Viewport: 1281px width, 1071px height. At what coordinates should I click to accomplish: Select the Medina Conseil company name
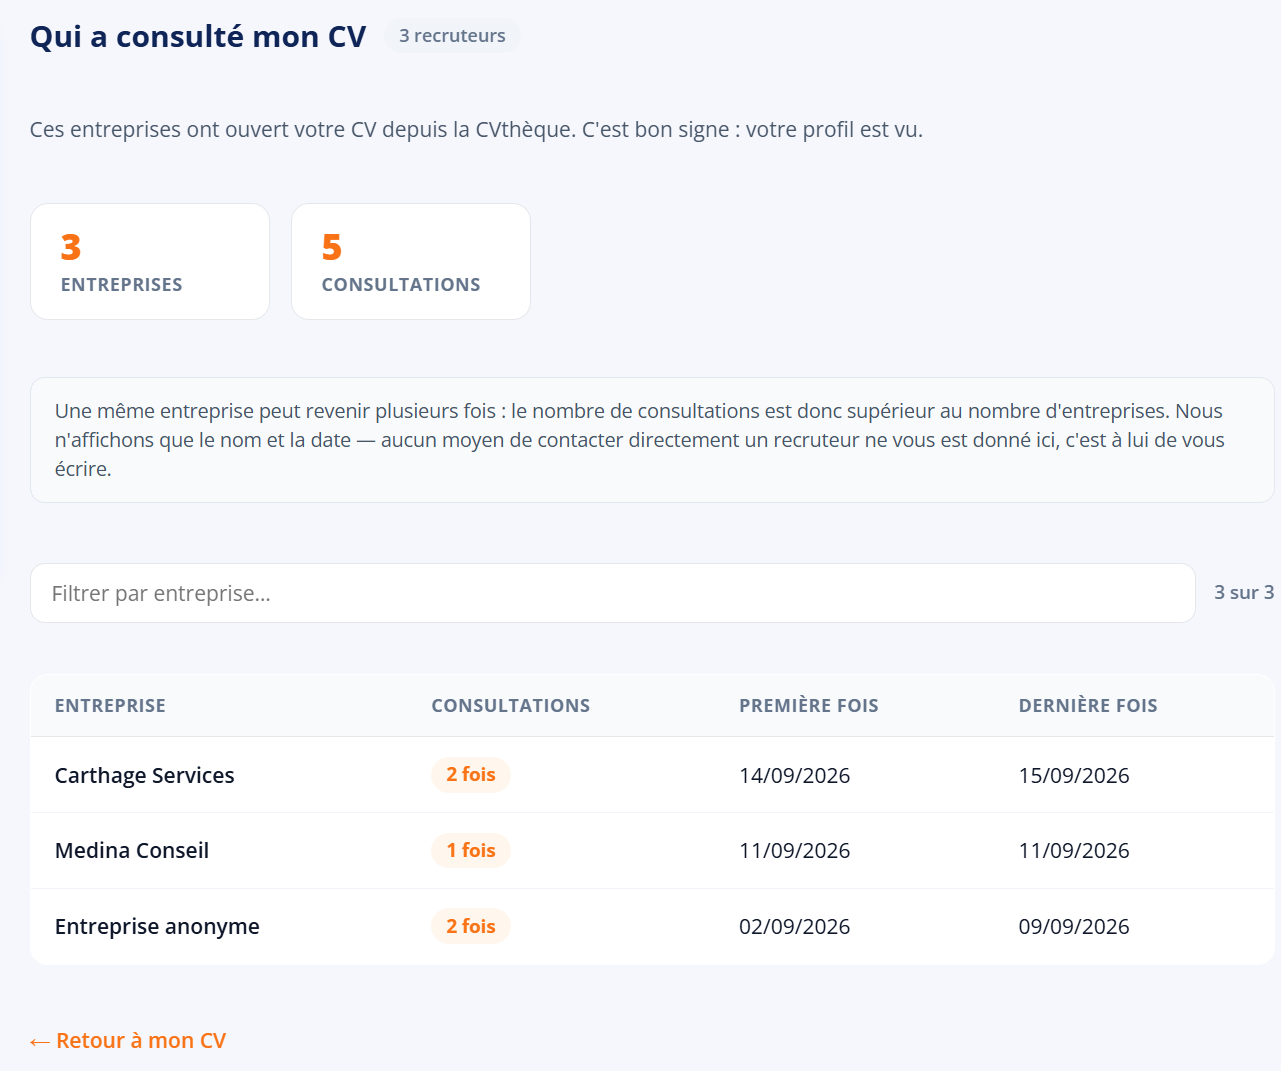click(132, 851)
